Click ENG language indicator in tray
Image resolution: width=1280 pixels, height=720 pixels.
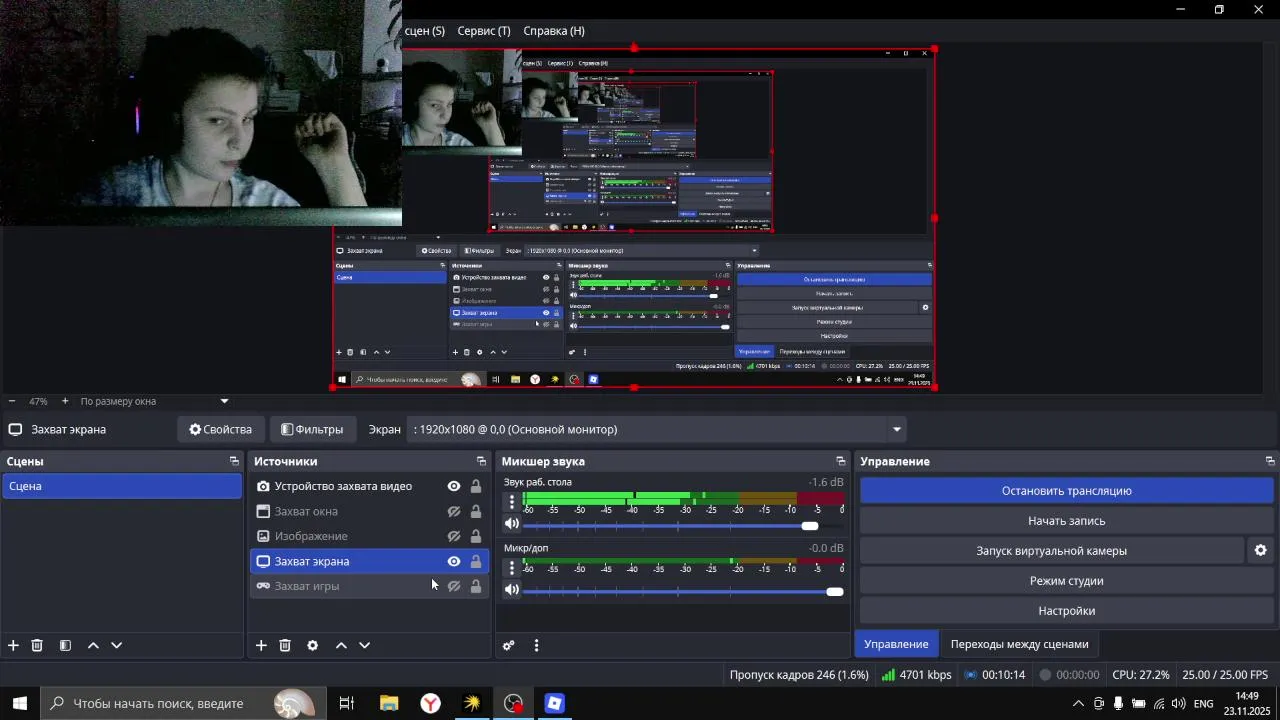1204,703
